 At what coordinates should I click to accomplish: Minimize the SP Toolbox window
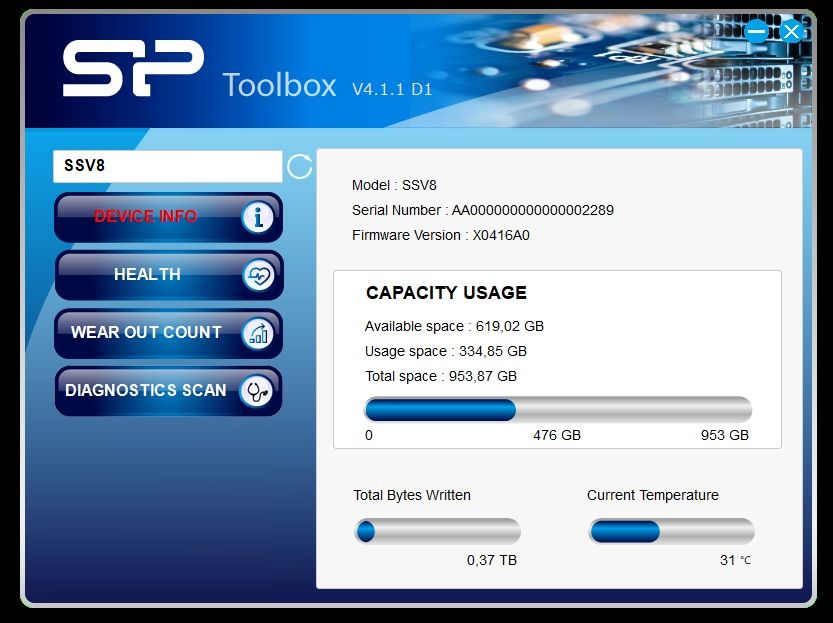point(756,31)
